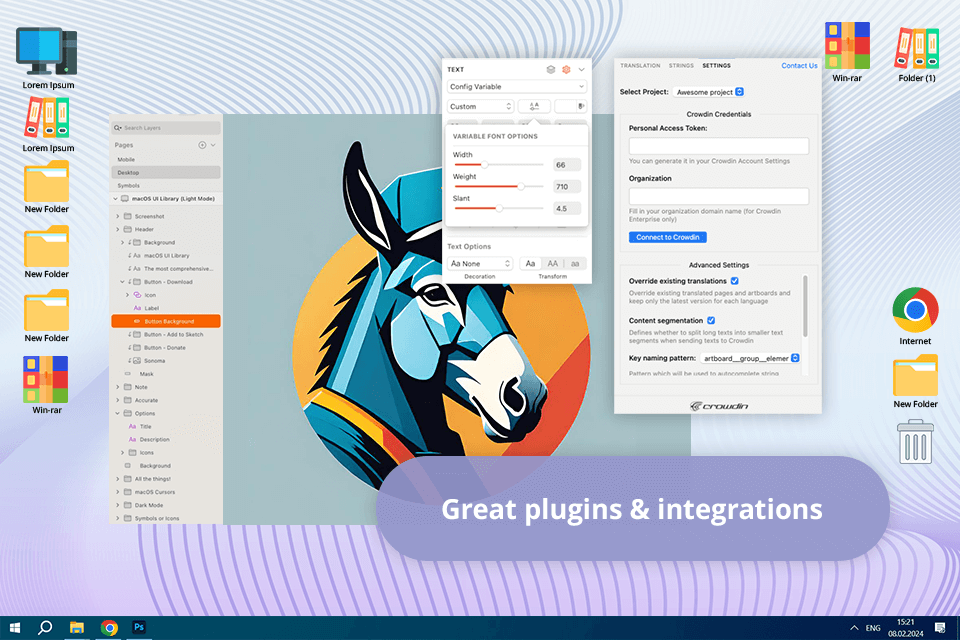Click the Label text layer Aa icon

pos(137,308)
